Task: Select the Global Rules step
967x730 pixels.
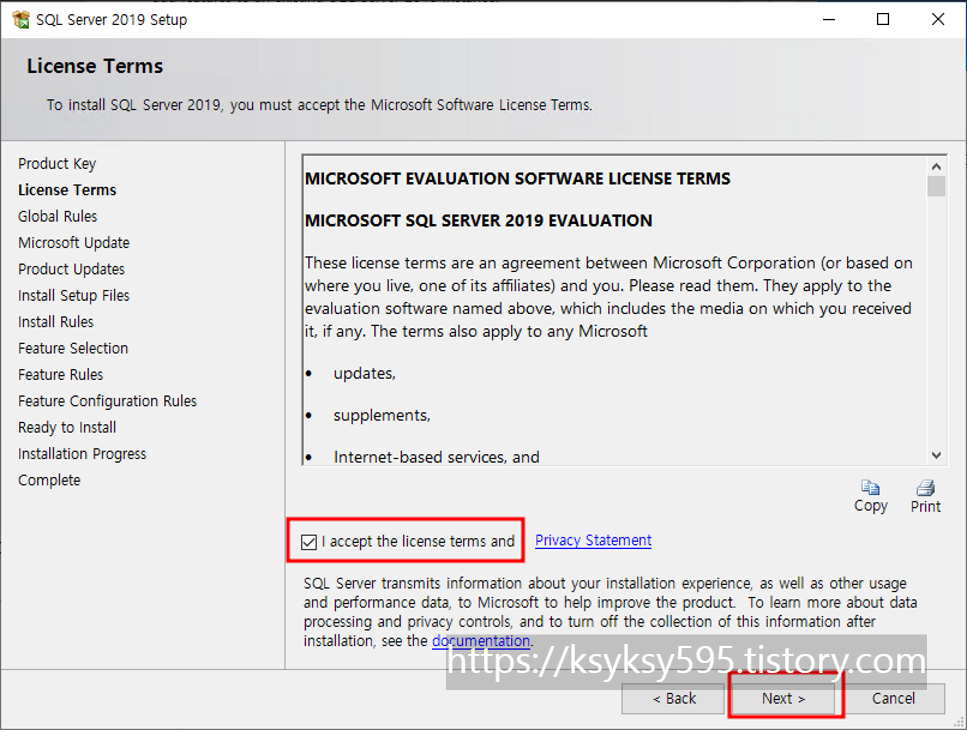Action: [57, 216]
